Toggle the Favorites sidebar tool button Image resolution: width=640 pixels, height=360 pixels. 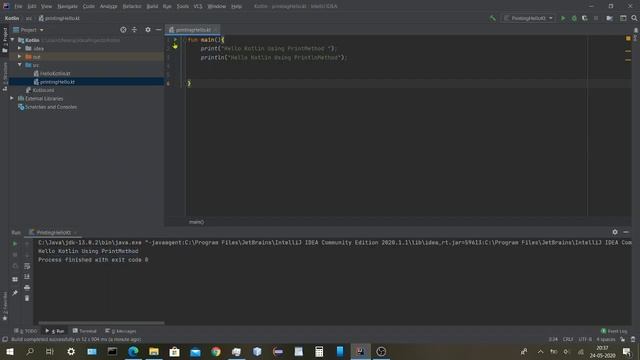tap(5, 306)
